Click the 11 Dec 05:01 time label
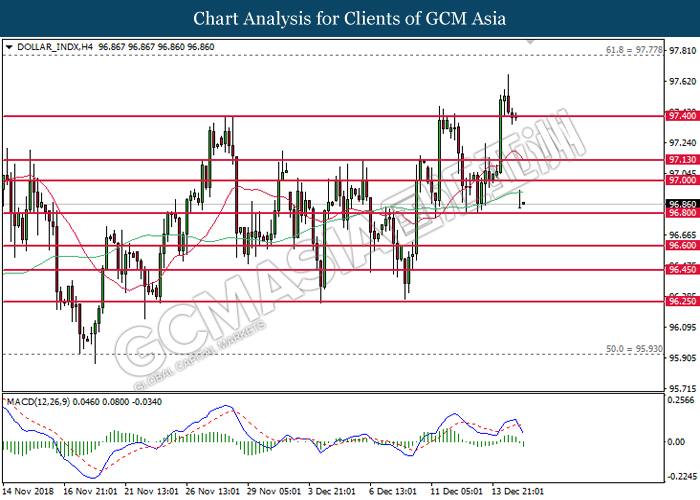Screen dimensions: 700x500 pyautogui.click(x=457, y=492)
